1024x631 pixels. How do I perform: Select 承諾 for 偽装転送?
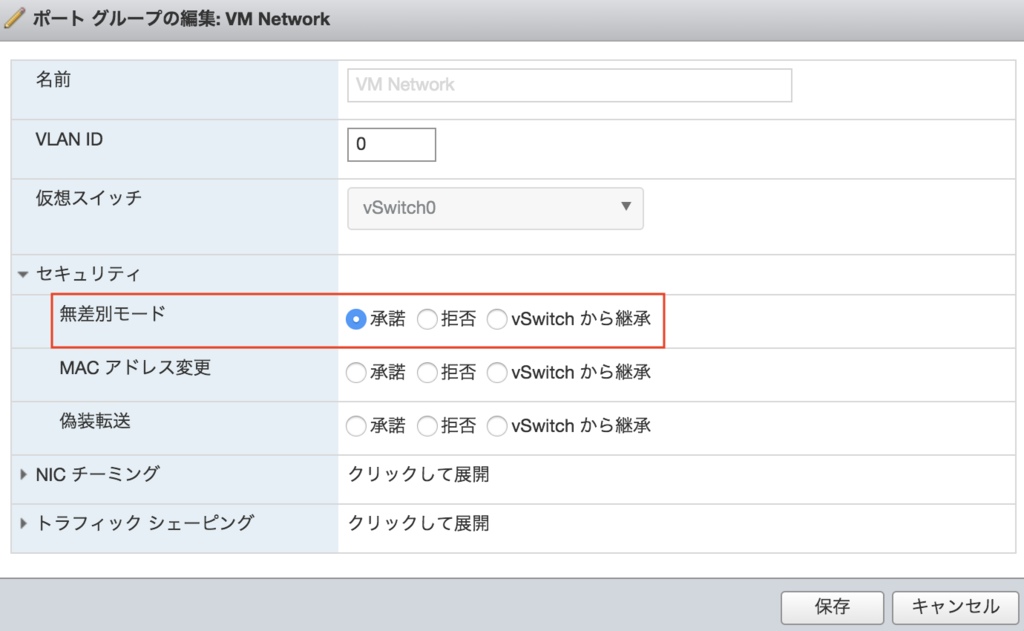(x=356, y=427)
